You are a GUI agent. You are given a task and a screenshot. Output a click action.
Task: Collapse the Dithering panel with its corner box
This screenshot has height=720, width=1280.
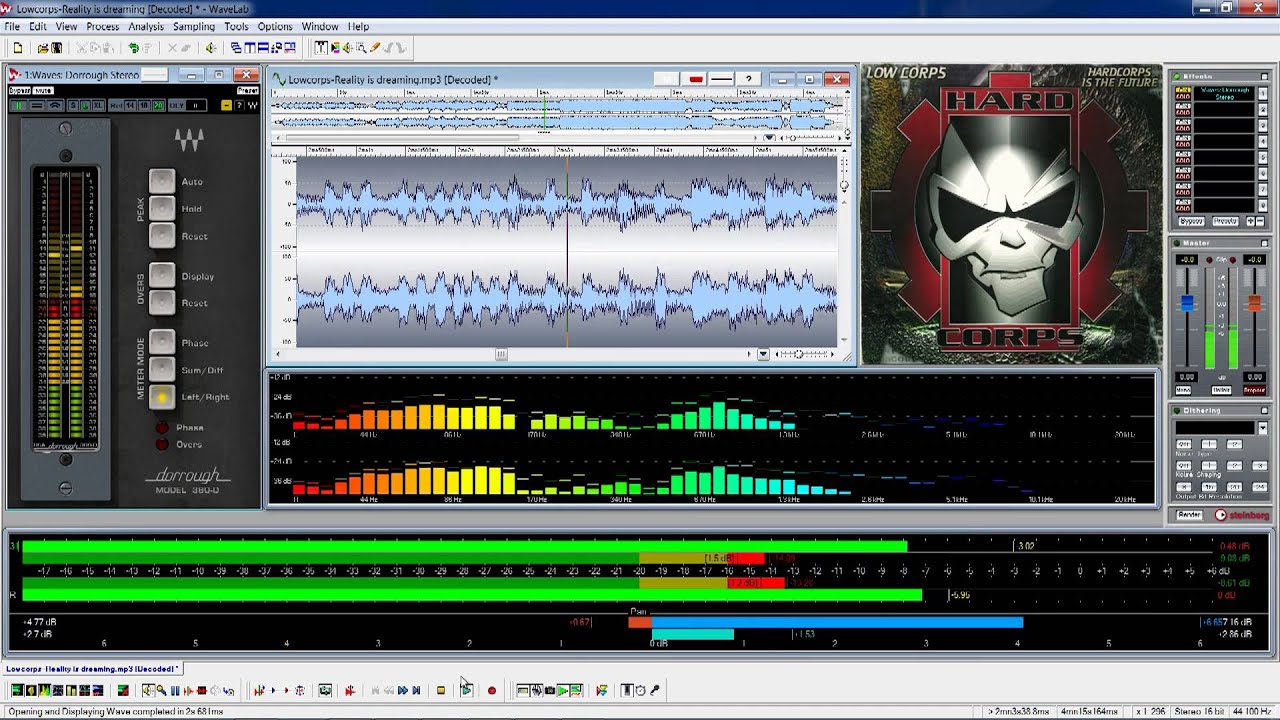(x=1264, y=410)
